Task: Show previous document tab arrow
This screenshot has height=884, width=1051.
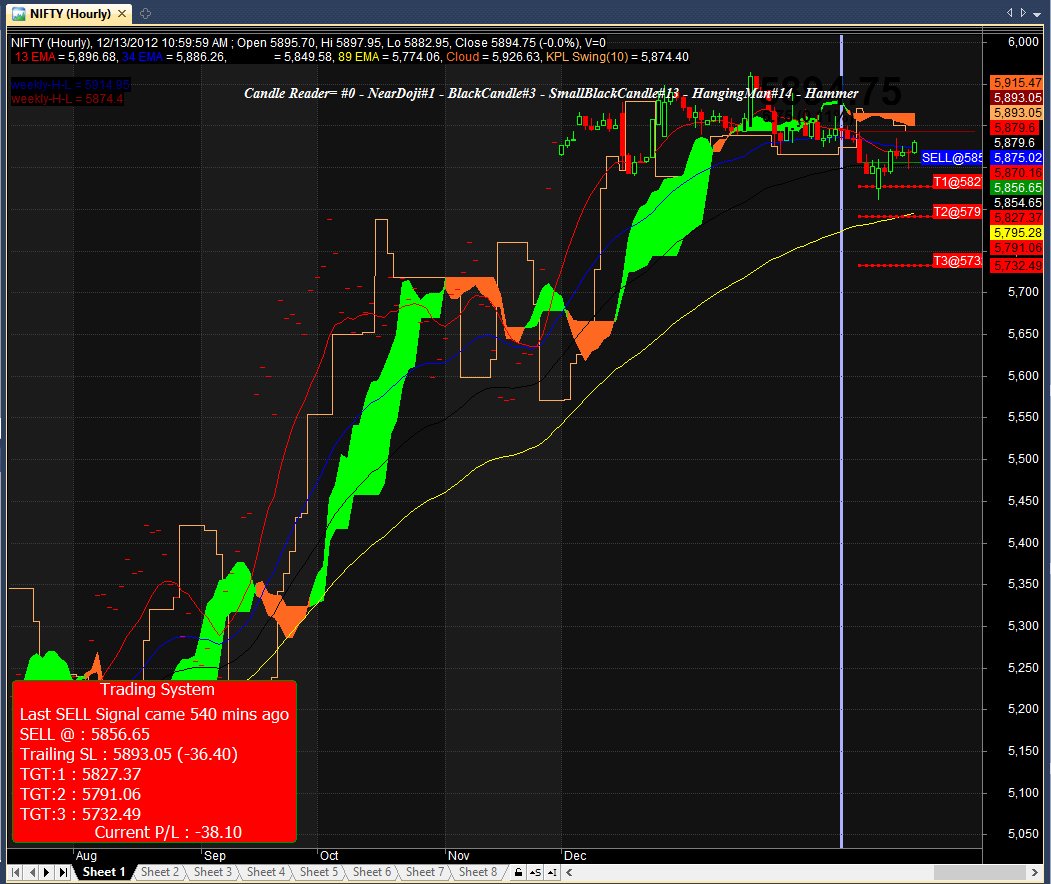Action: click(x=1009, y=12)
